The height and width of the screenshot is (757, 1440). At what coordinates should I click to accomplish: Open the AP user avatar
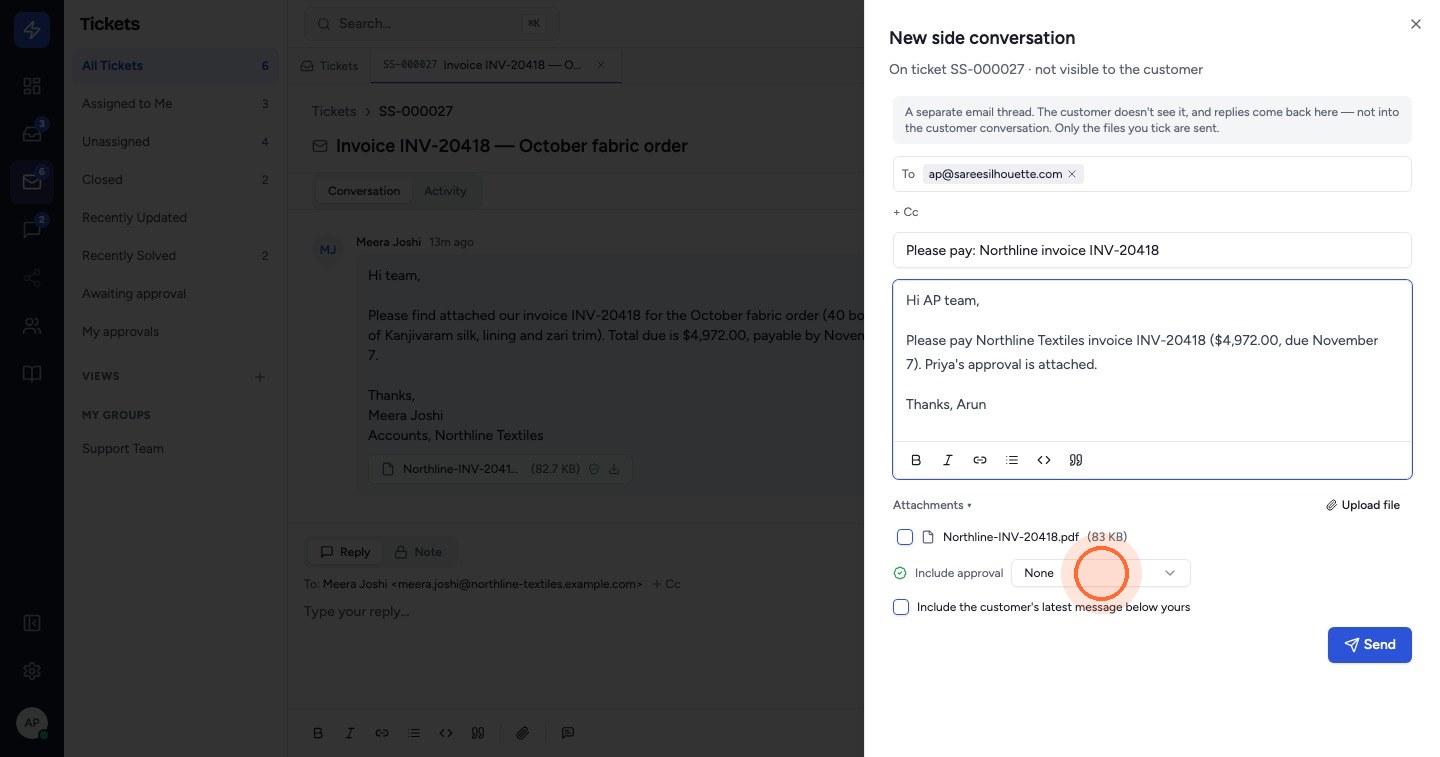[x=32, y=723]
